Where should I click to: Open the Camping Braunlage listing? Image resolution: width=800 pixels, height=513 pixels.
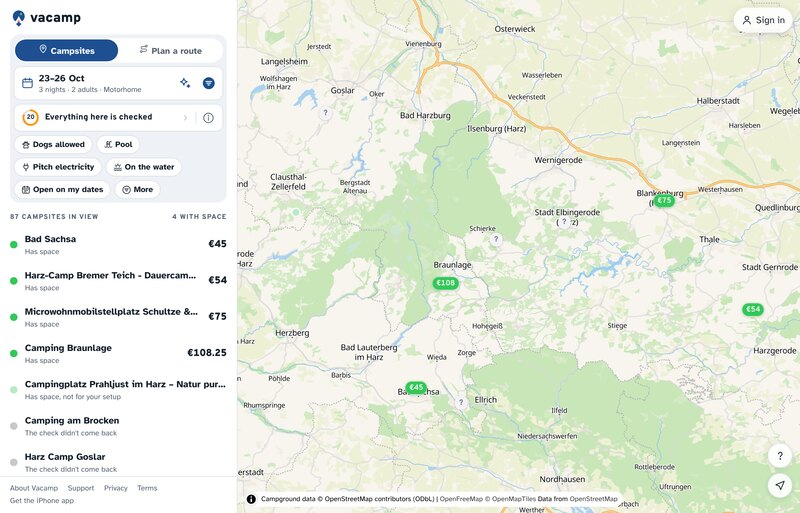click(118, 353)
